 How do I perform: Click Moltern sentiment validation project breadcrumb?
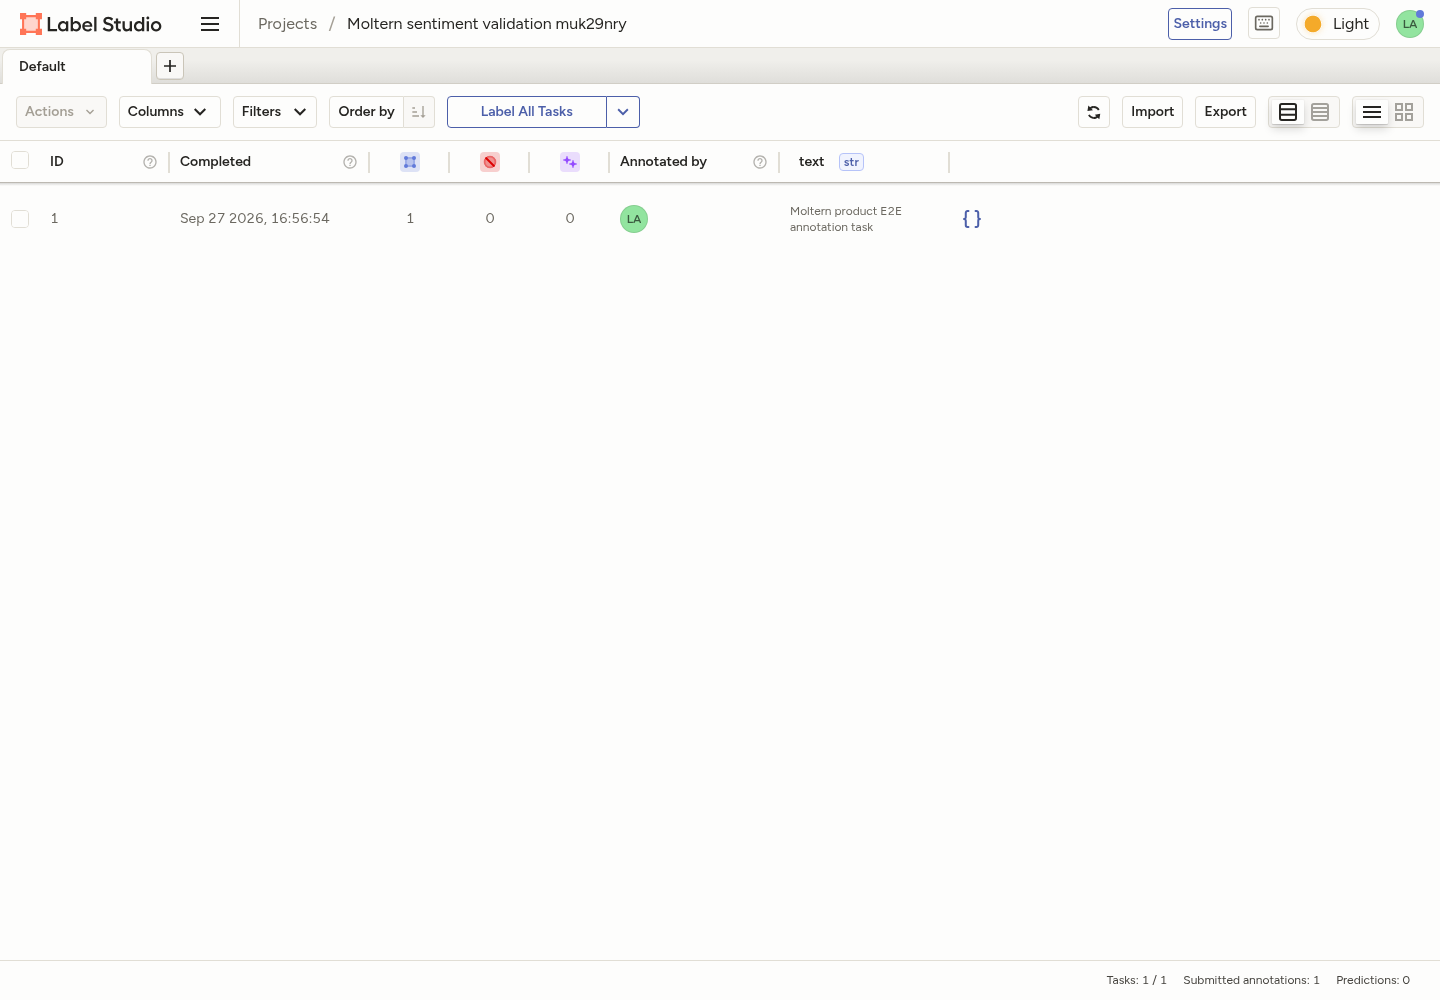click(x=487, y=24)
